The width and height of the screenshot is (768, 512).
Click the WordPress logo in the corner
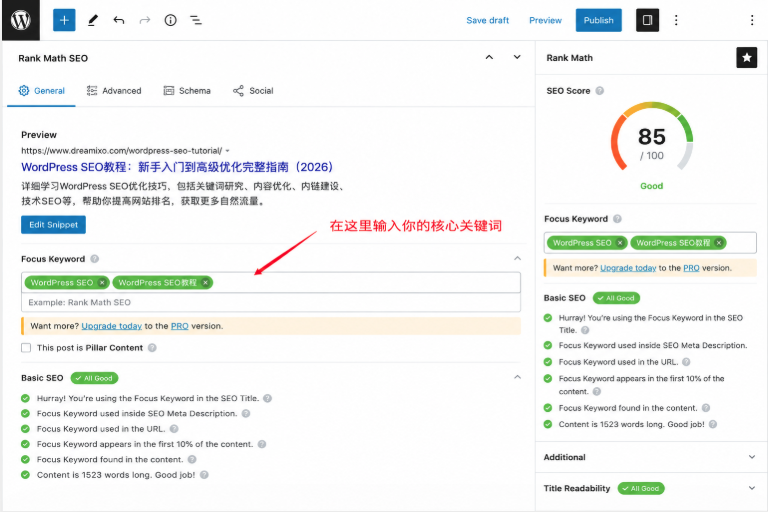coord(21,20)
